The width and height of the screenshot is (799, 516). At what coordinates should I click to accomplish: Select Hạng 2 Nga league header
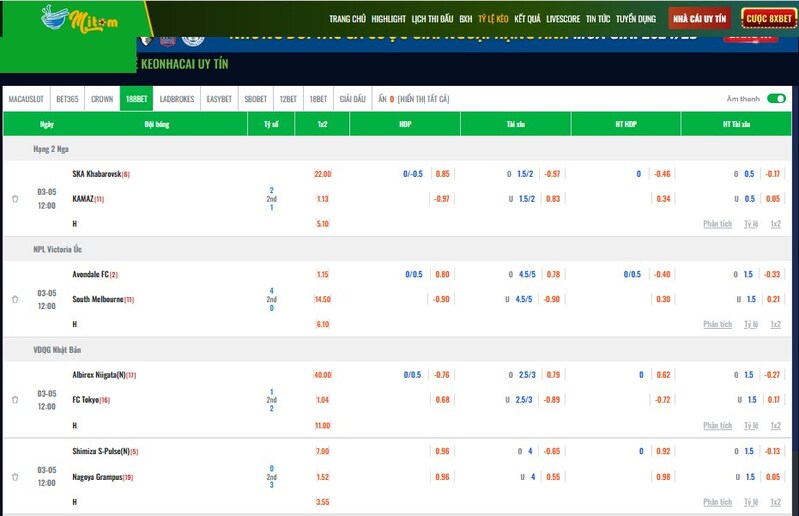pos(51,149)
